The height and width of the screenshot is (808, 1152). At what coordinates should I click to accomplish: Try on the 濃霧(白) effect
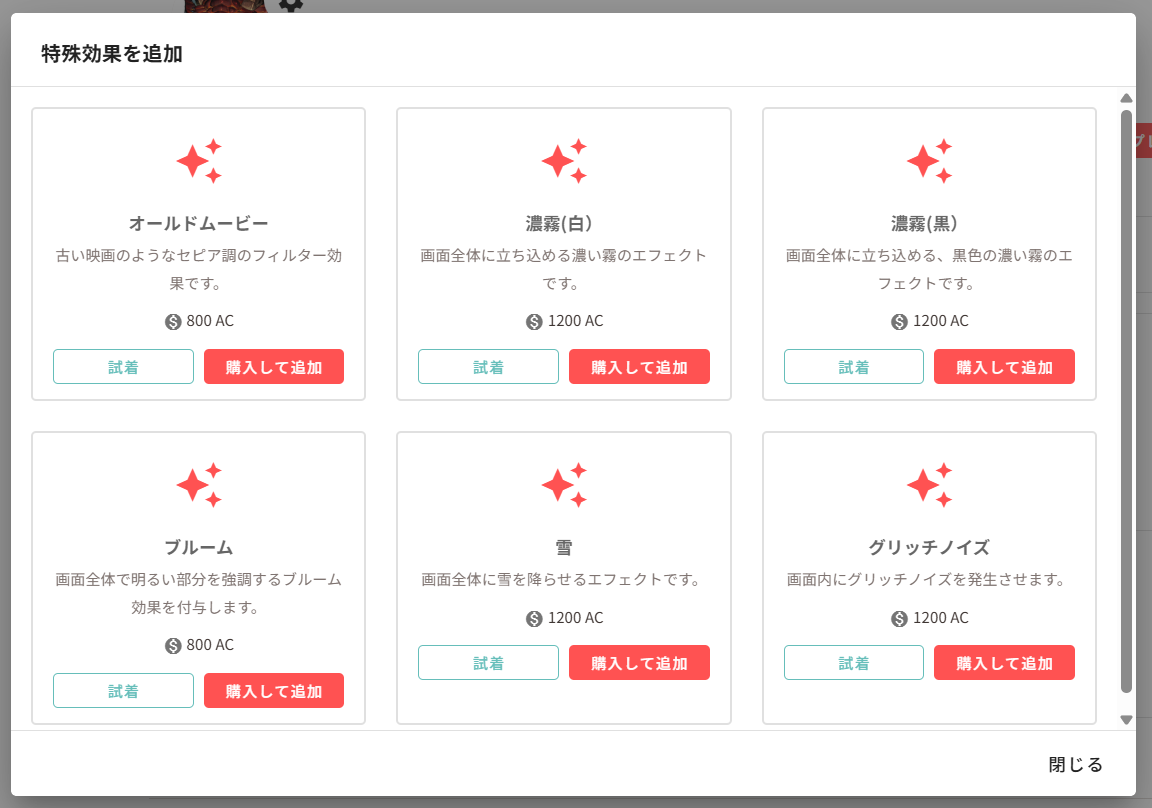(489, 367)
